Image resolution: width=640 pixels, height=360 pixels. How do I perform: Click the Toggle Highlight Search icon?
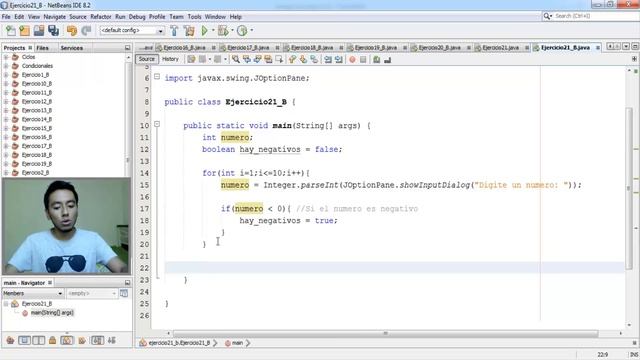pyautogui.click(x=268, y=60)
